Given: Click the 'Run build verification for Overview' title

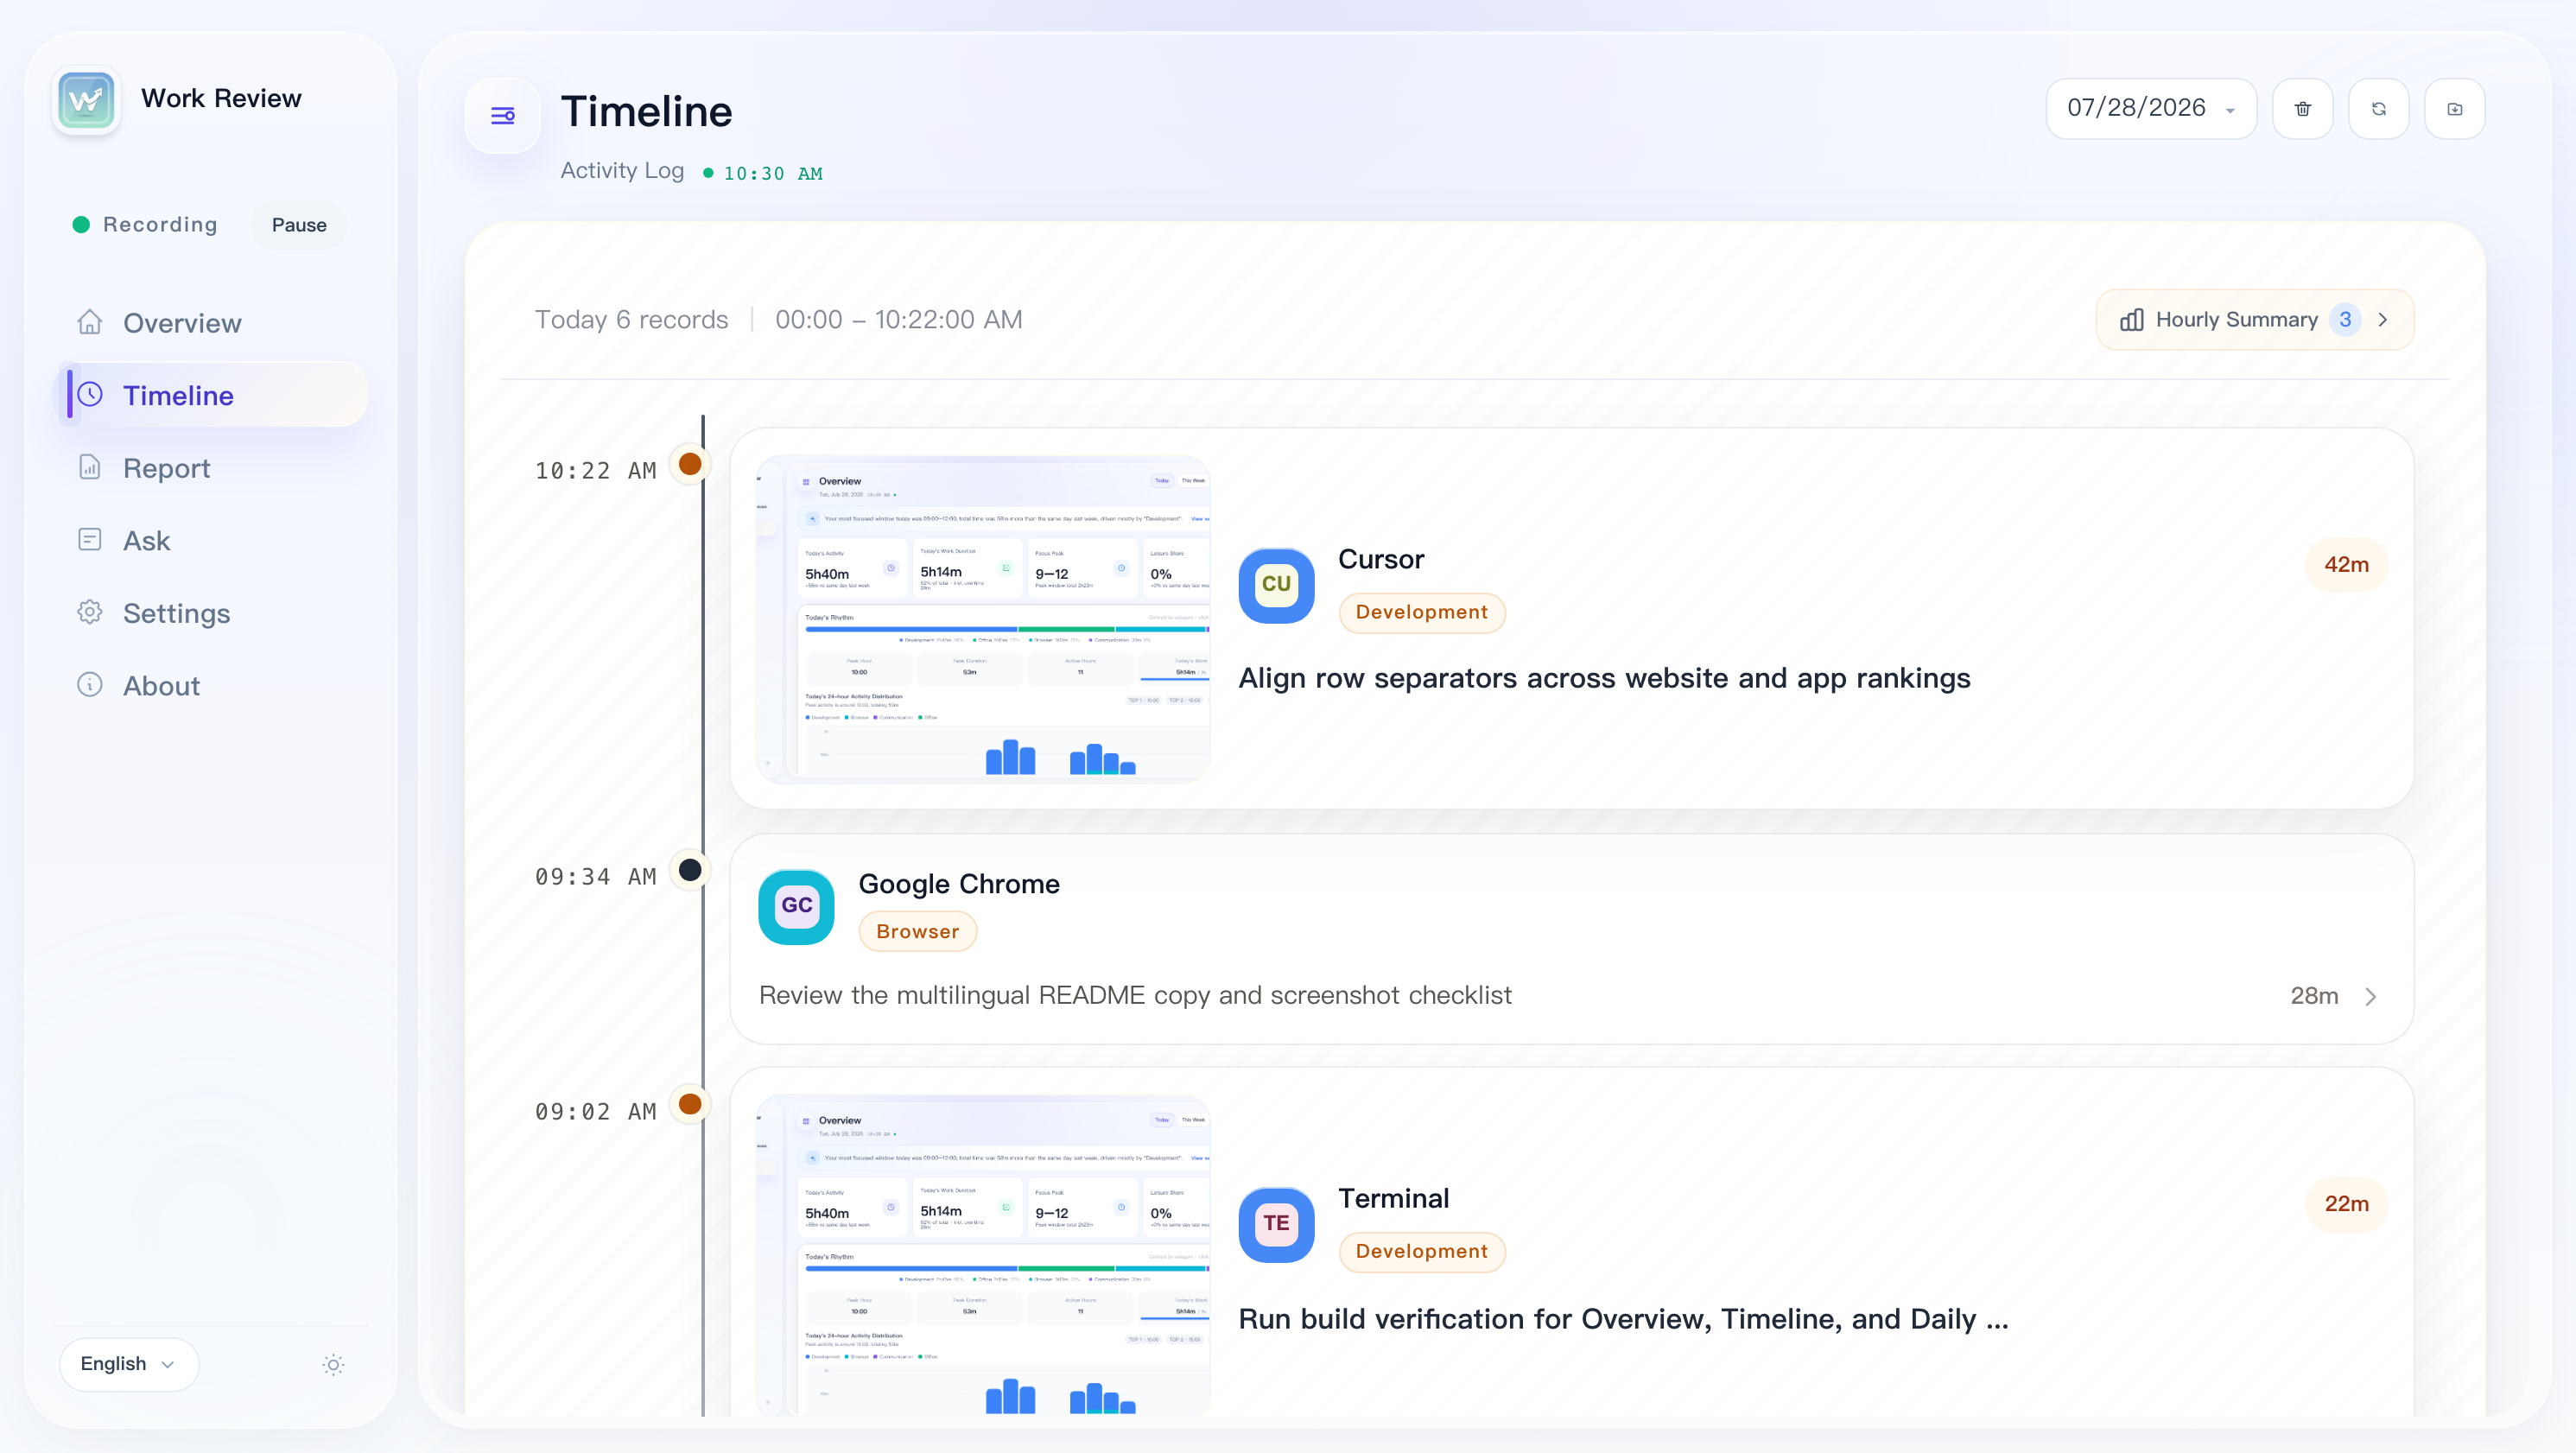Looking at the screenshot, I should click(x=1623, y=1319).
